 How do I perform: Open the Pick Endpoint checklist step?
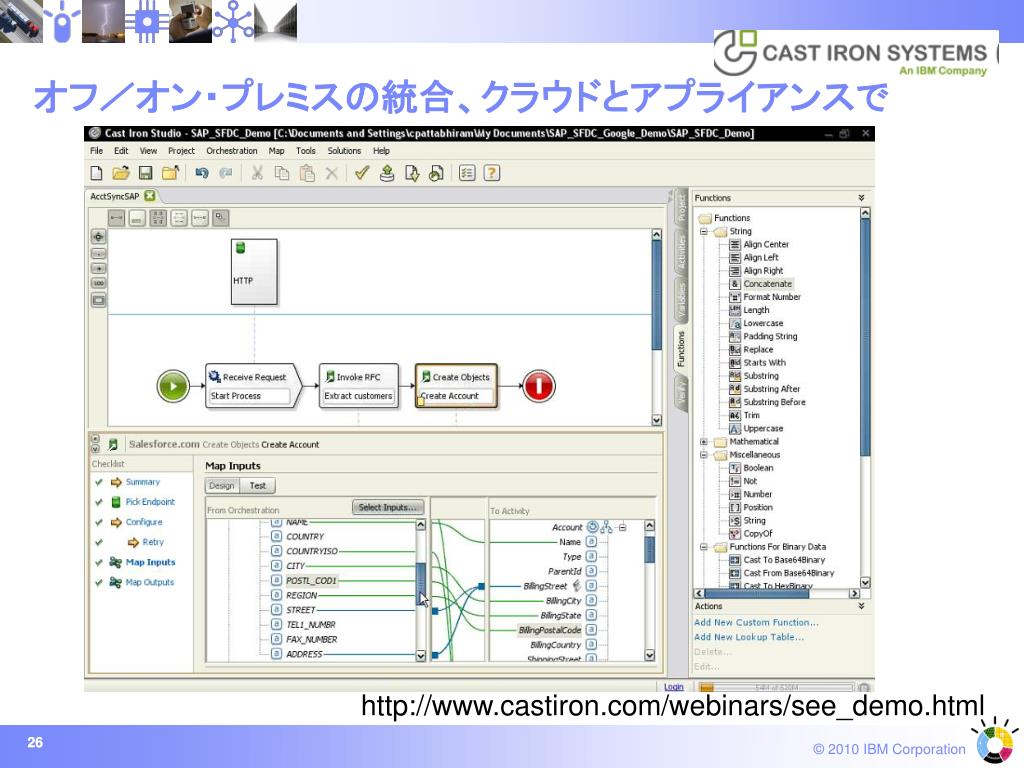pyautogui.click(x=150, y=502)
